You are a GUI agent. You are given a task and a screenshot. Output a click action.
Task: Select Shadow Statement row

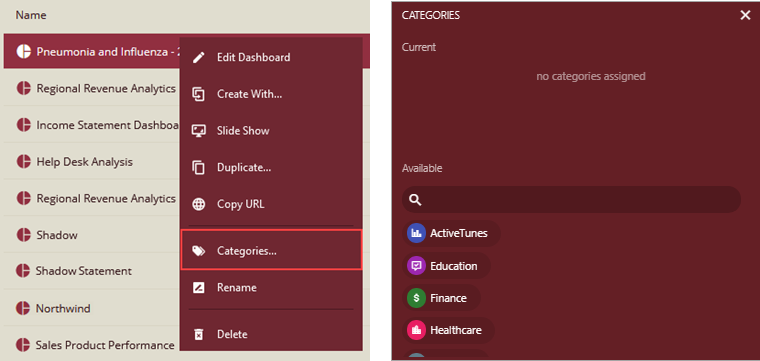pyautogui.click(x=92, y=270)
